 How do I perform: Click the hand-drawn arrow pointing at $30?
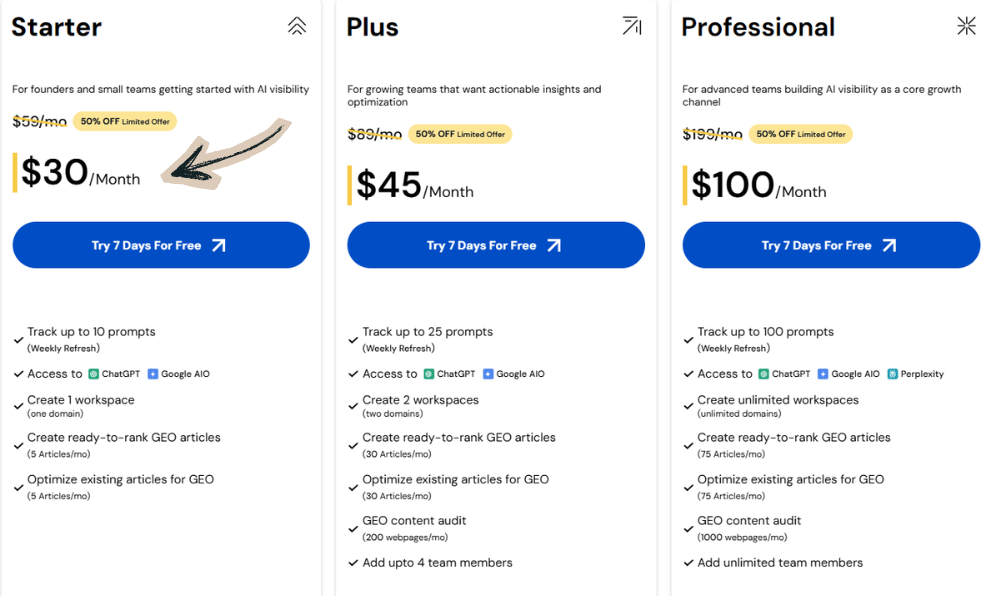coord(218,155)
